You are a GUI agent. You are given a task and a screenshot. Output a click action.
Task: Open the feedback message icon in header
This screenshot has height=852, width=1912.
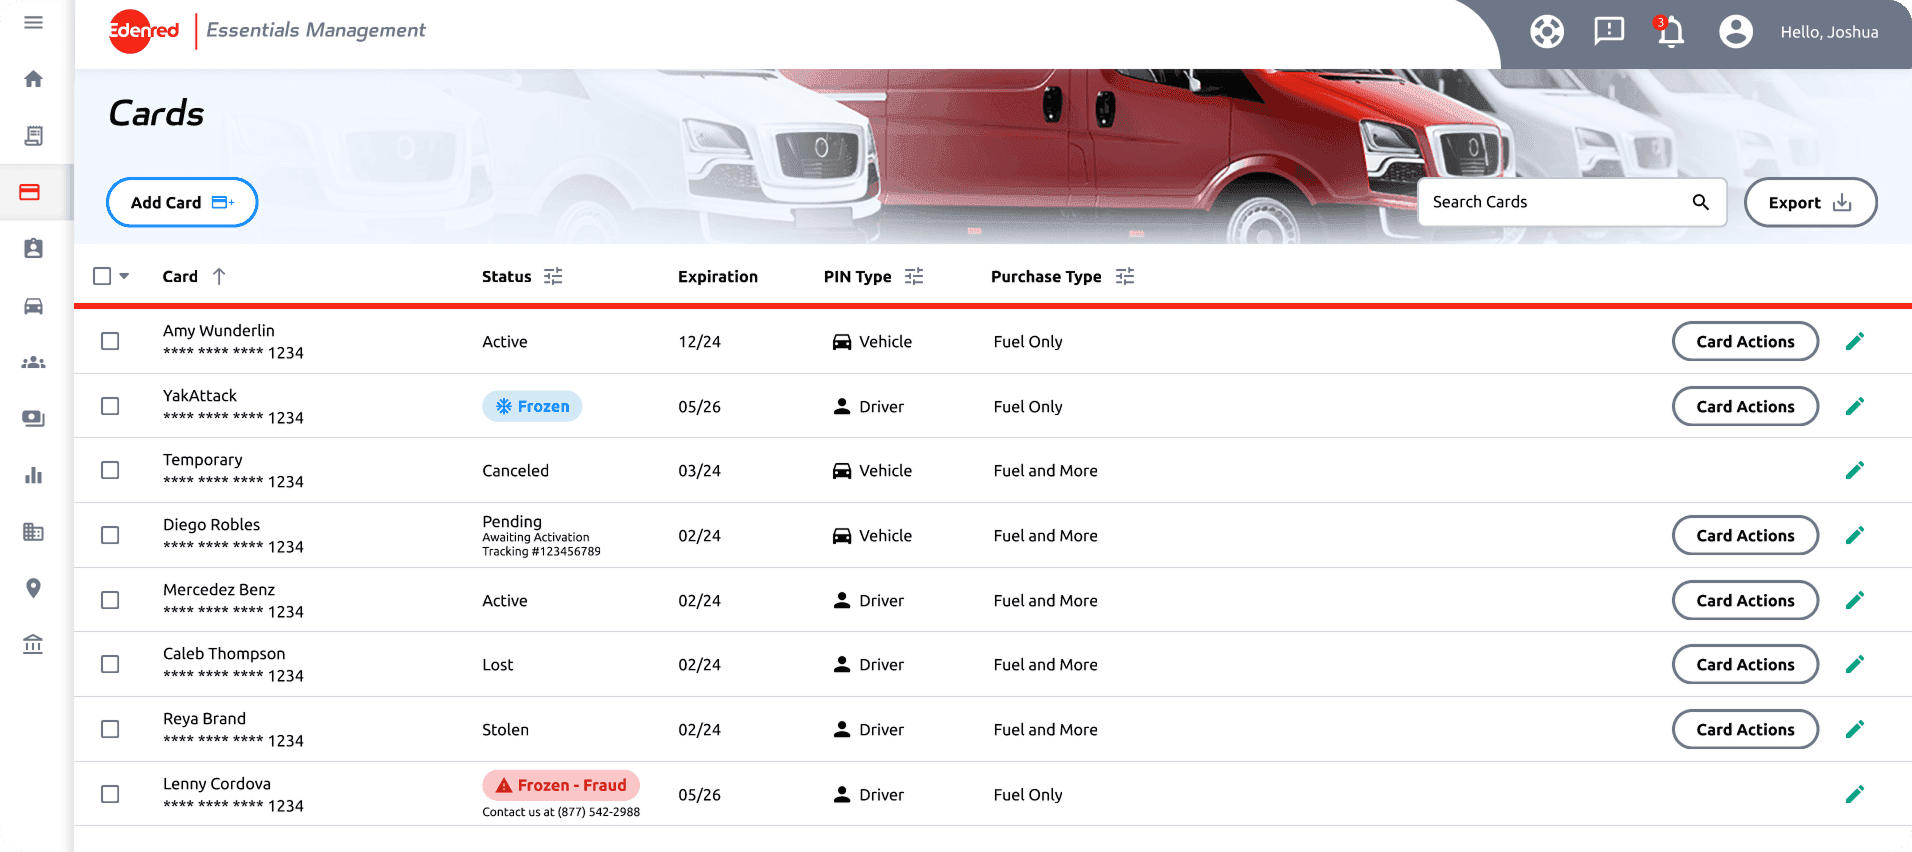pos(1609,31)
